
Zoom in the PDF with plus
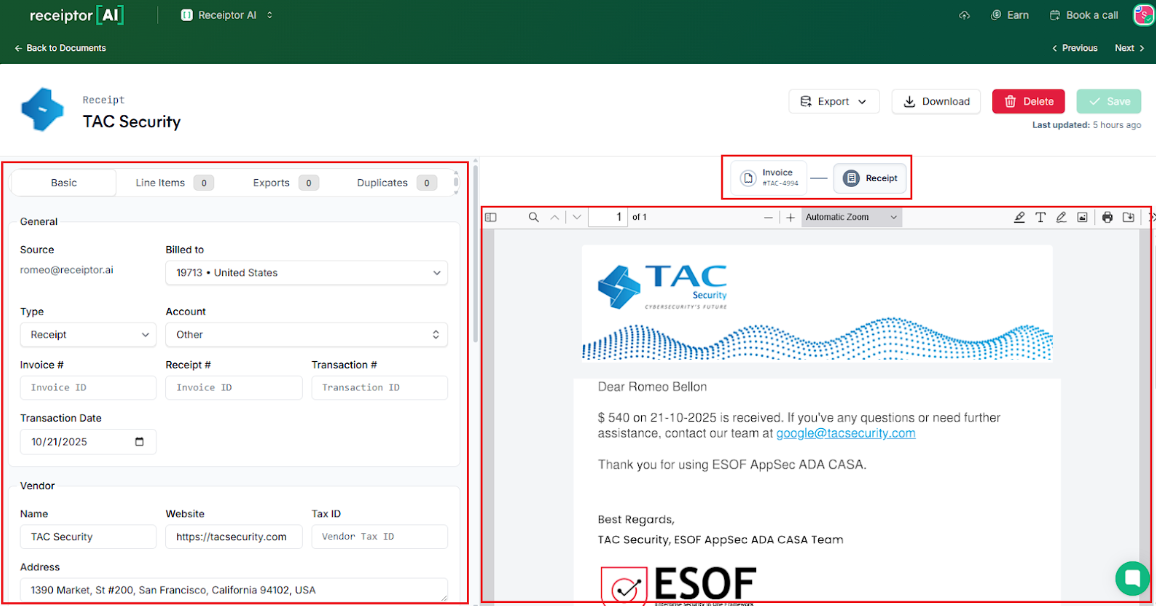(x=790, y=217)
